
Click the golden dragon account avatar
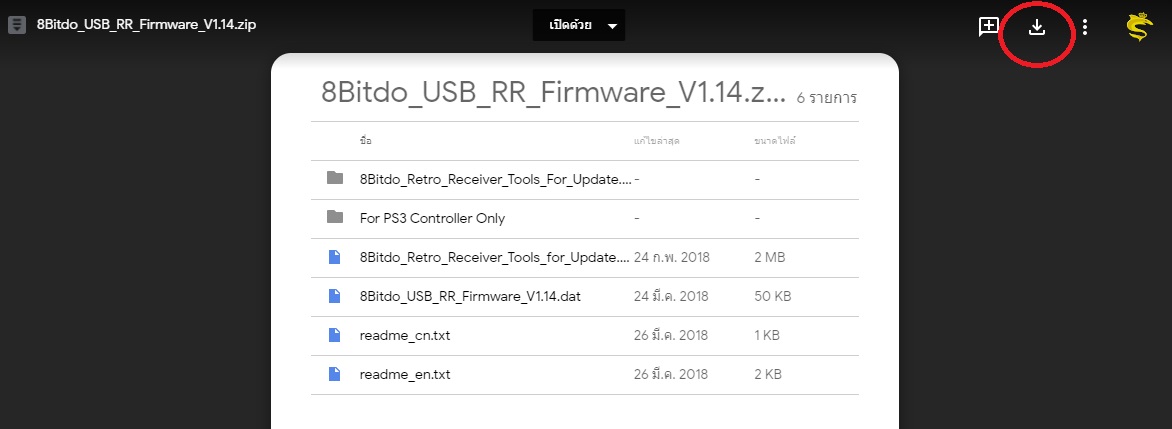coord(1139,27)
